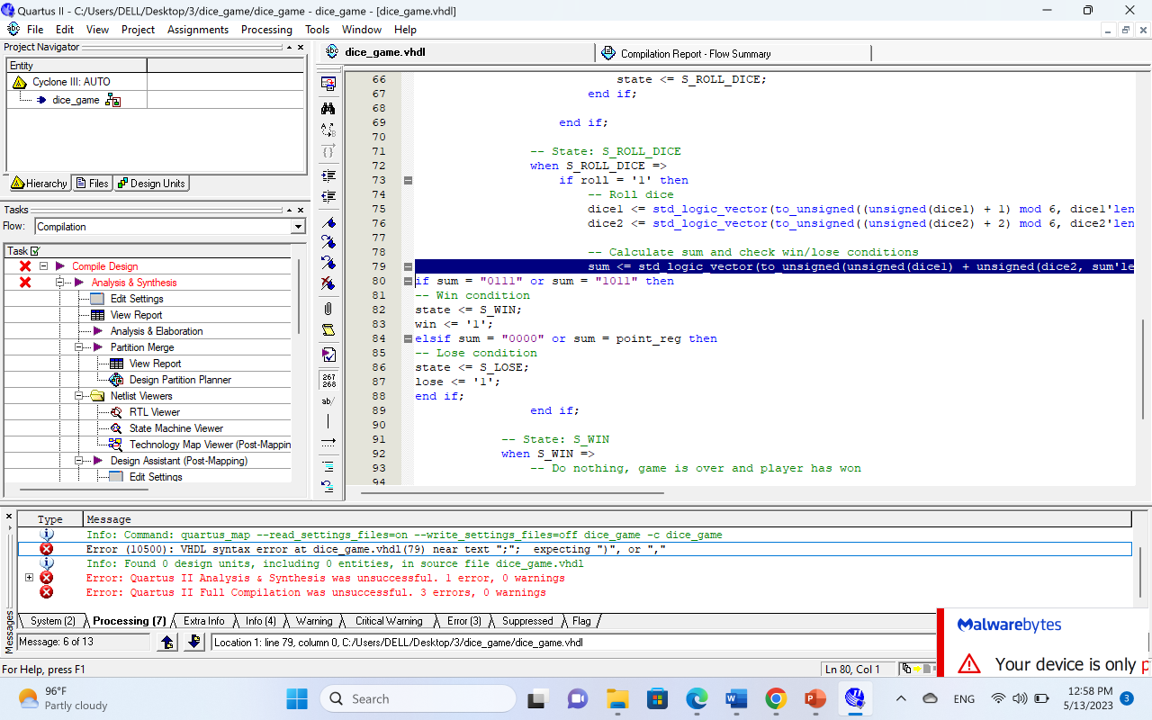Open Design Partition Planner task
Screen dimensions: 1152x720
tap(179, 380)
